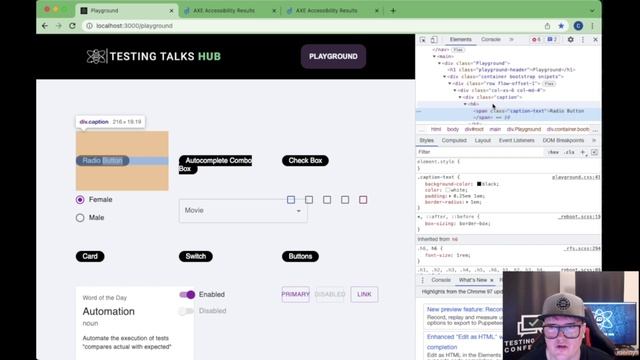This screenshot has width=640, height=360.
Task: Go back using the browser back arrow
Action: click(45, 26)
